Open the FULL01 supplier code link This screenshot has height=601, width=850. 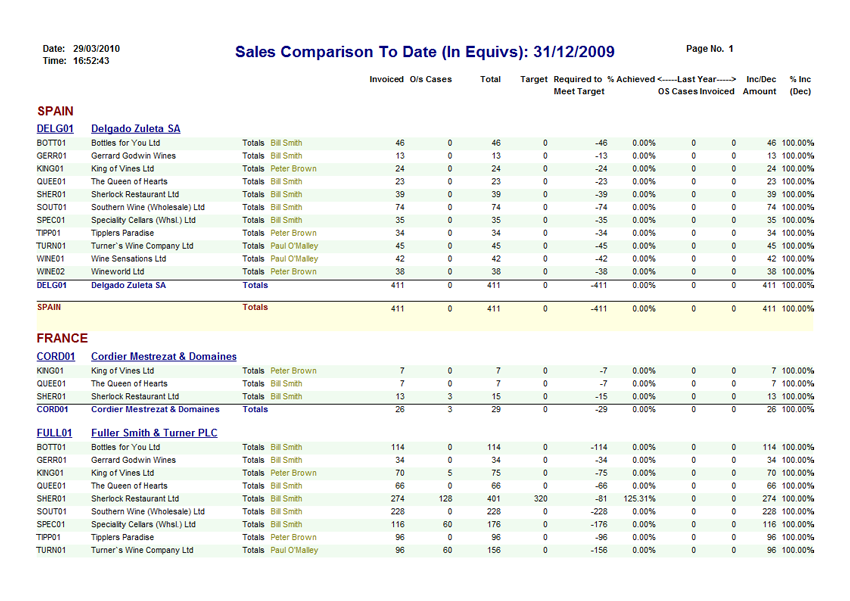click(x=55, y=433)
